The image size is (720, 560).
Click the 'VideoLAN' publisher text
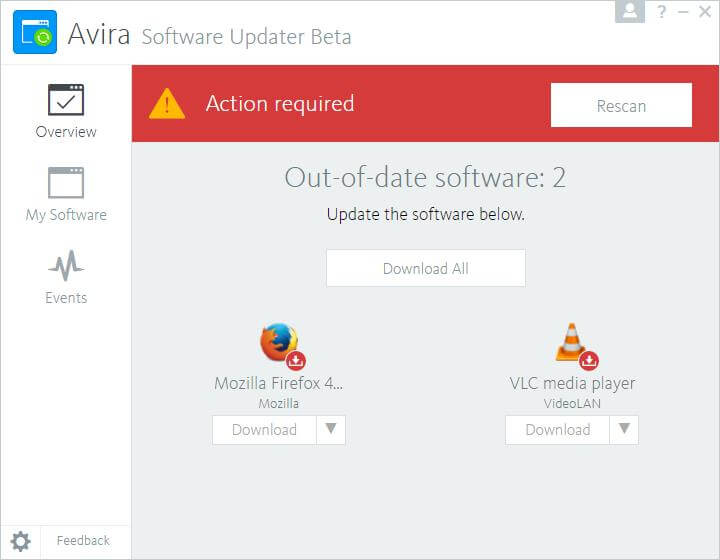point(572,404)
